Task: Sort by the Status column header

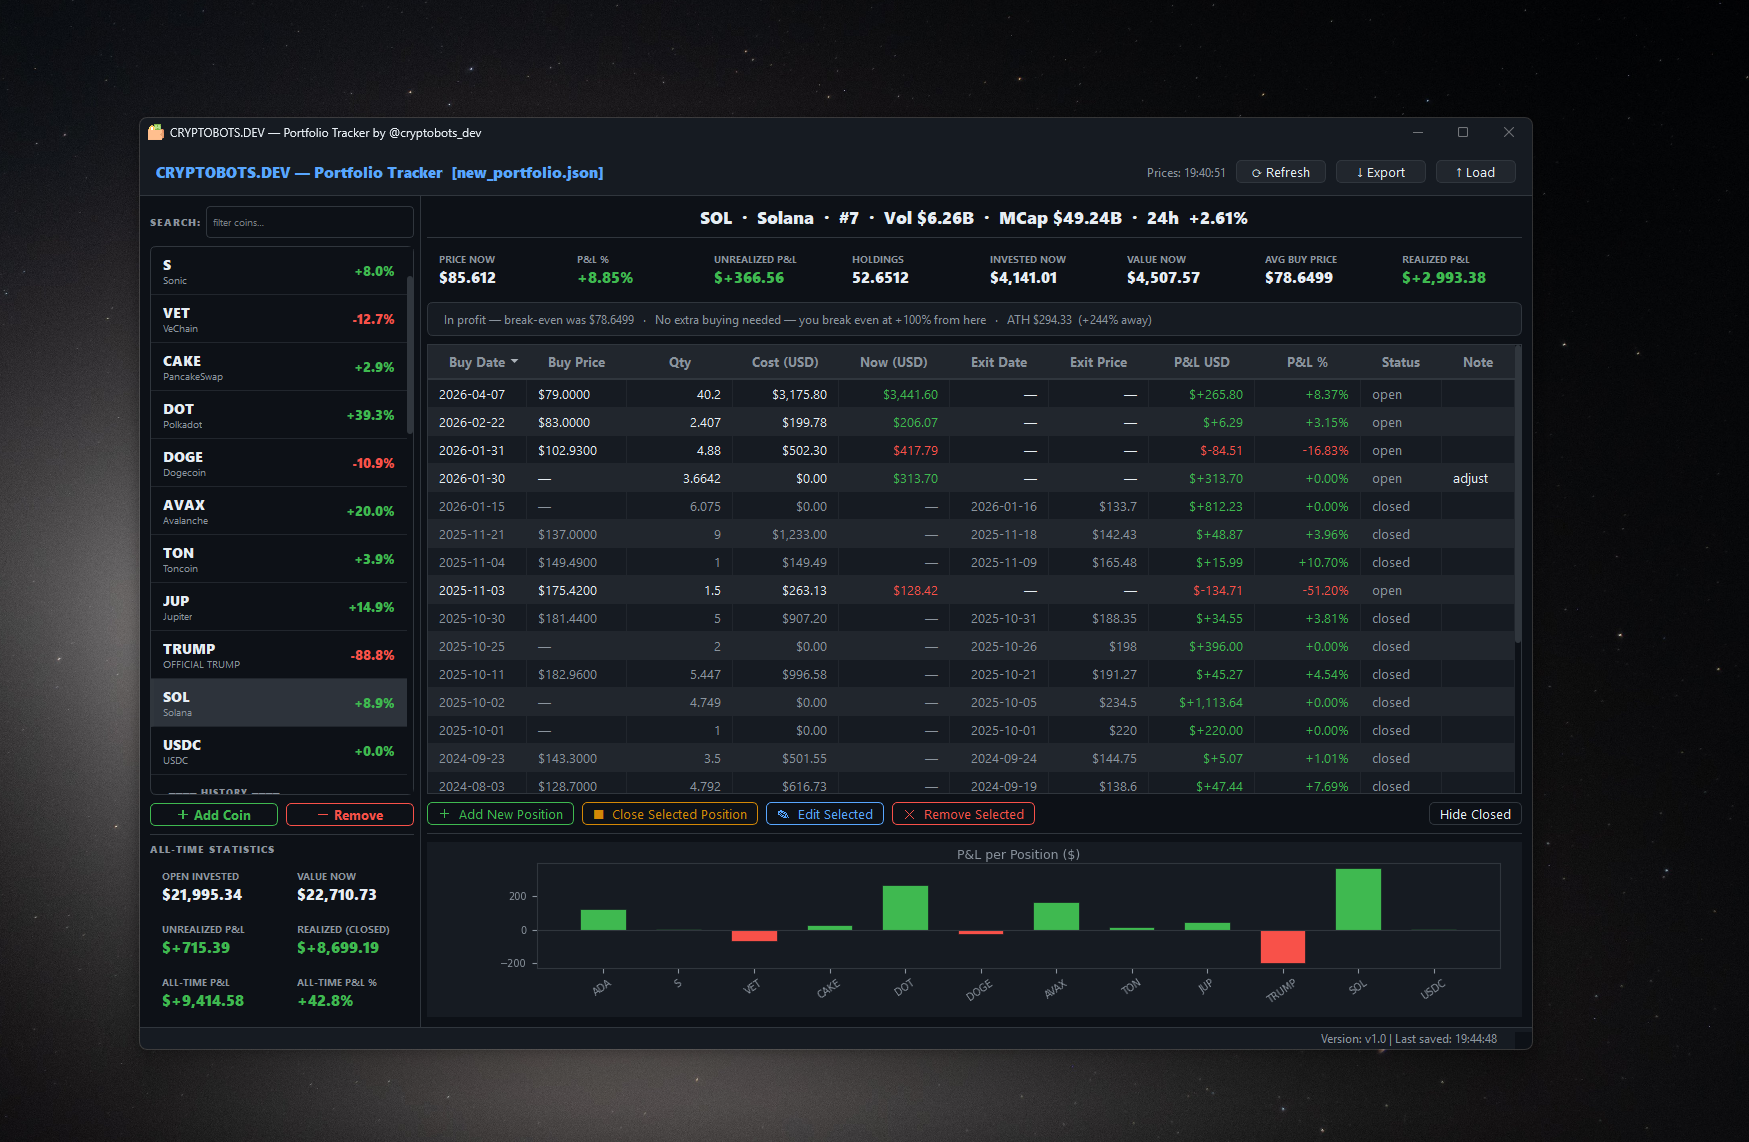Action: click(x=1400, y=362)
